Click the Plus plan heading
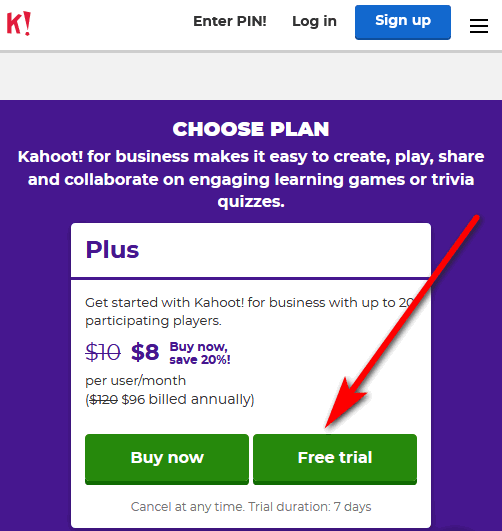The image size is (502, 531). (112, 250)
